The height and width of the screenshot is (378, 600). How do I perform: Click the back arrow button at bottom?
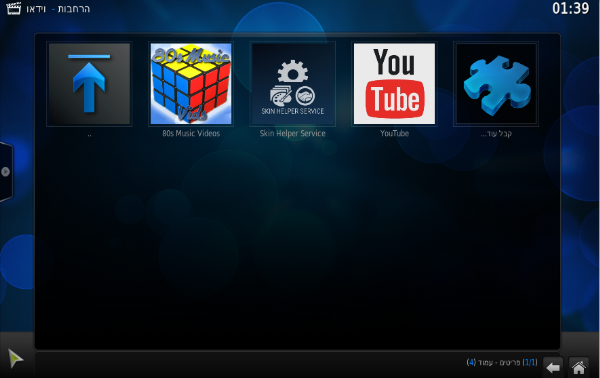(x=553, y=368)
